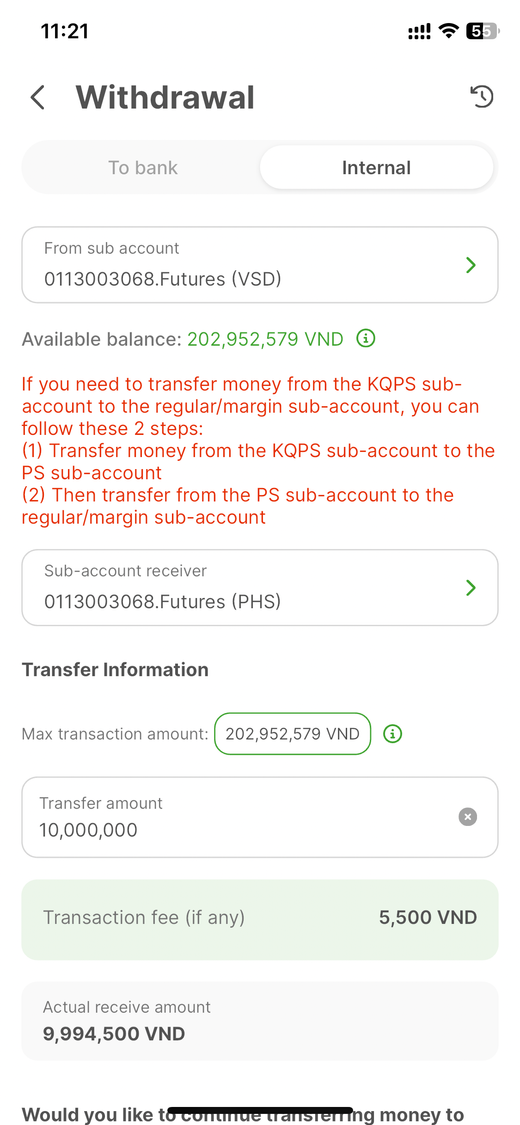Viewport: 520px width, 1125px height.
Task: Open the withdrawal history clock icon
Action: tap(482, 96)
